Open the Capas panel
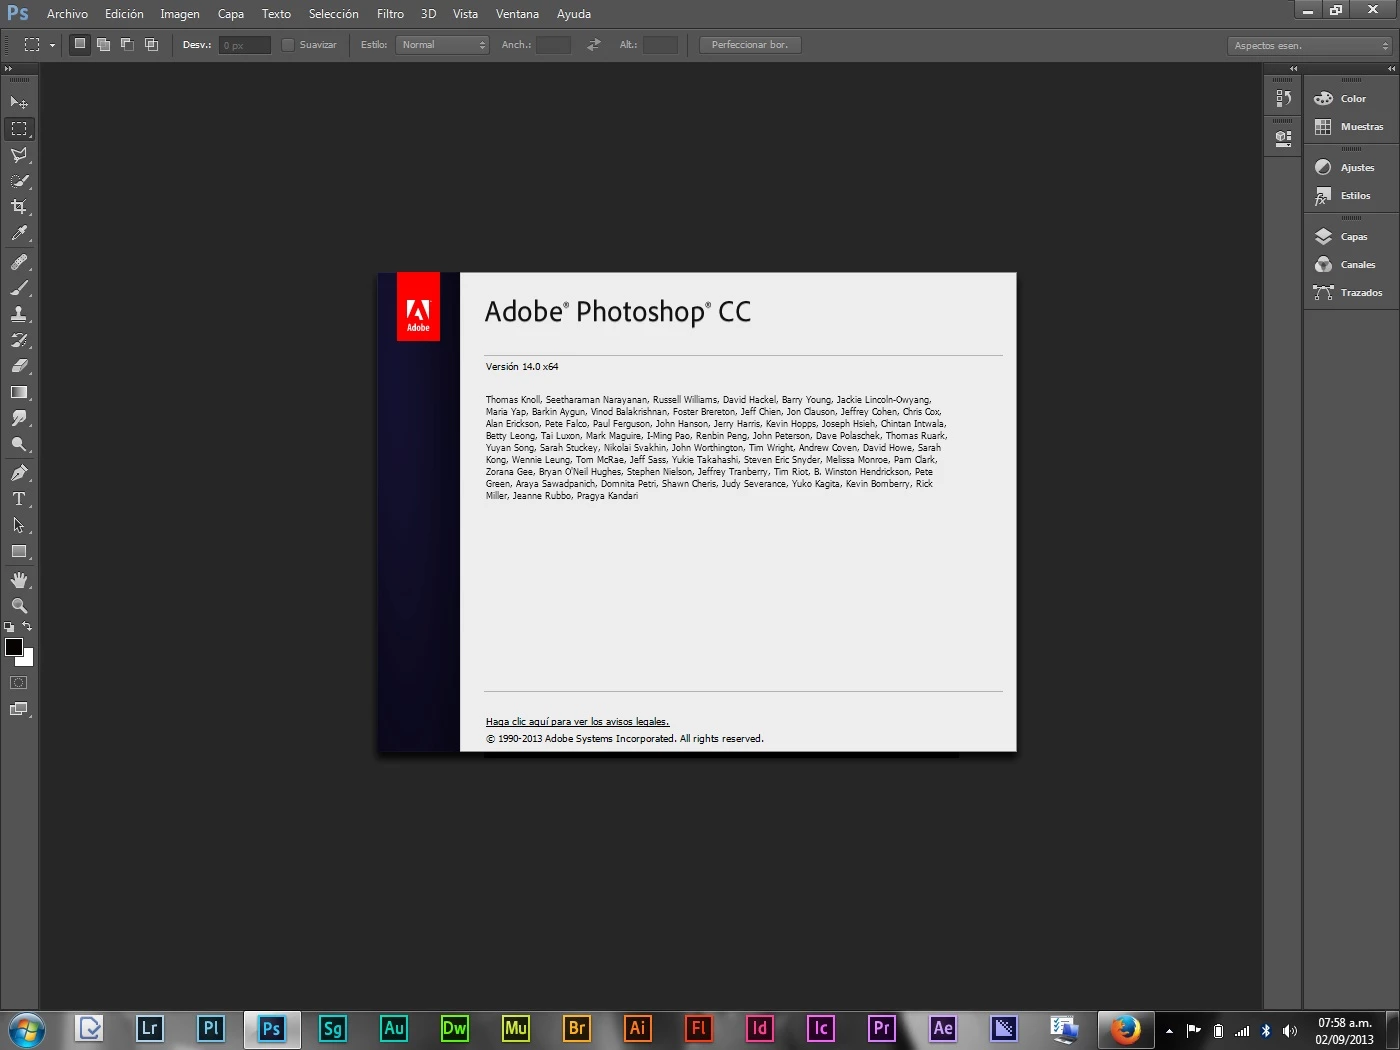This screenshot has height=1050, width=1400. click(x=1350, y=237)
